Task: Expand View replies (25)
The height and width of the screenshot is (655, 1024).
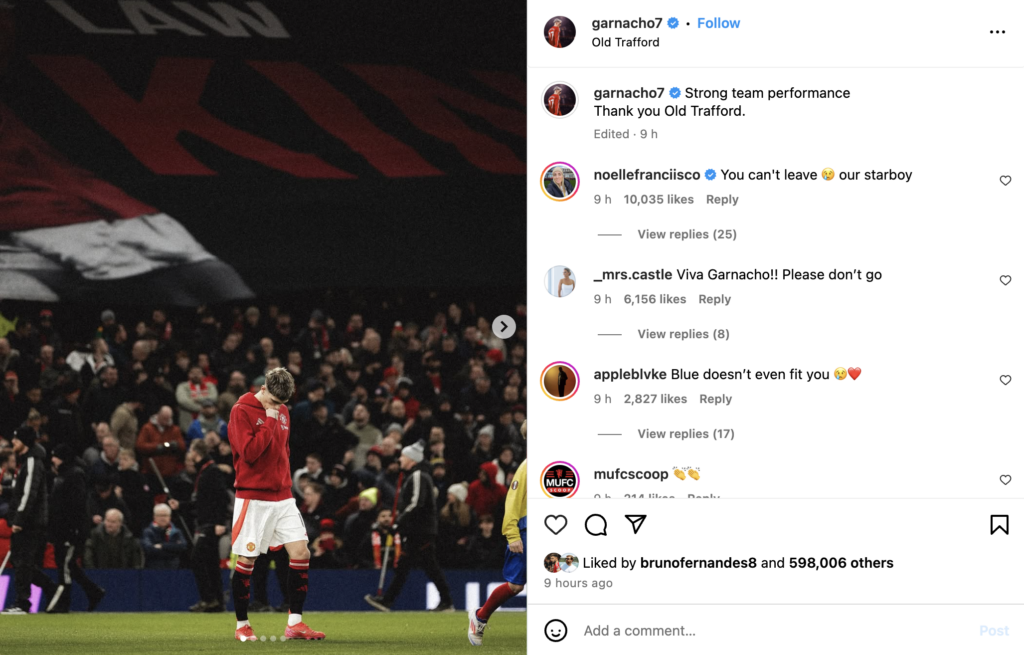Action: tap(686, 234)
